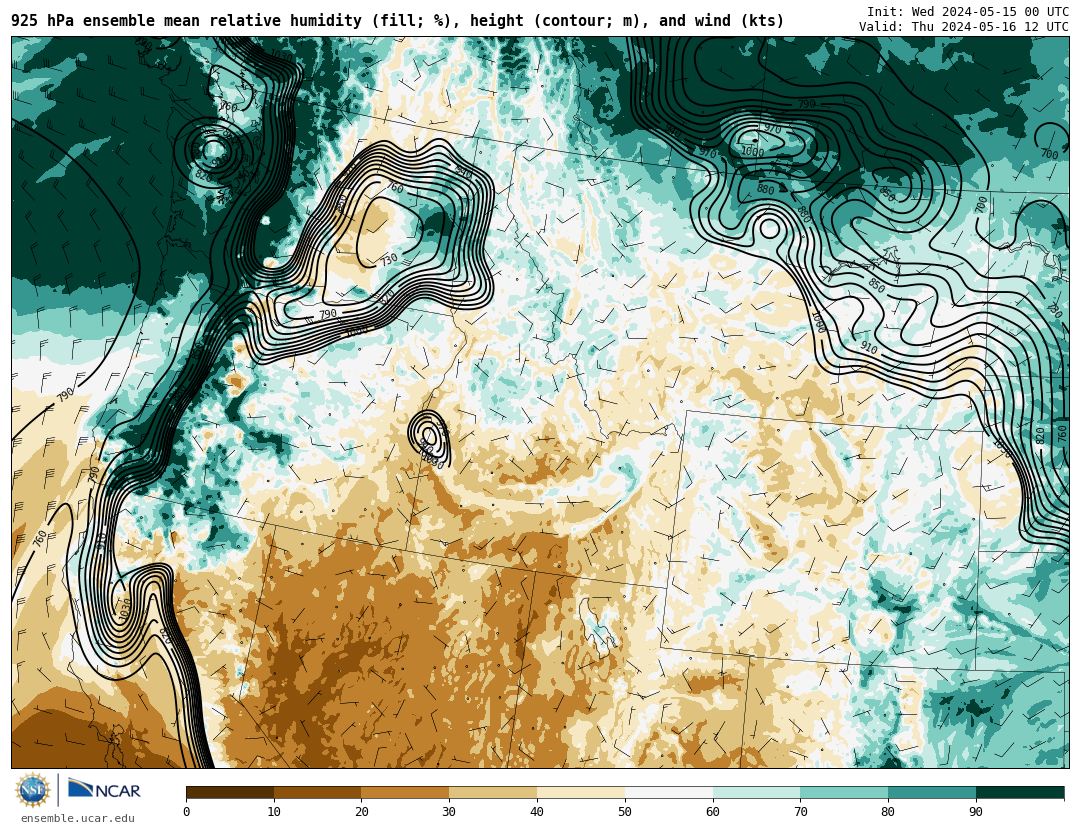
Task: Click the 60-70 percent pale teal swatch
Action: point(756,792)
